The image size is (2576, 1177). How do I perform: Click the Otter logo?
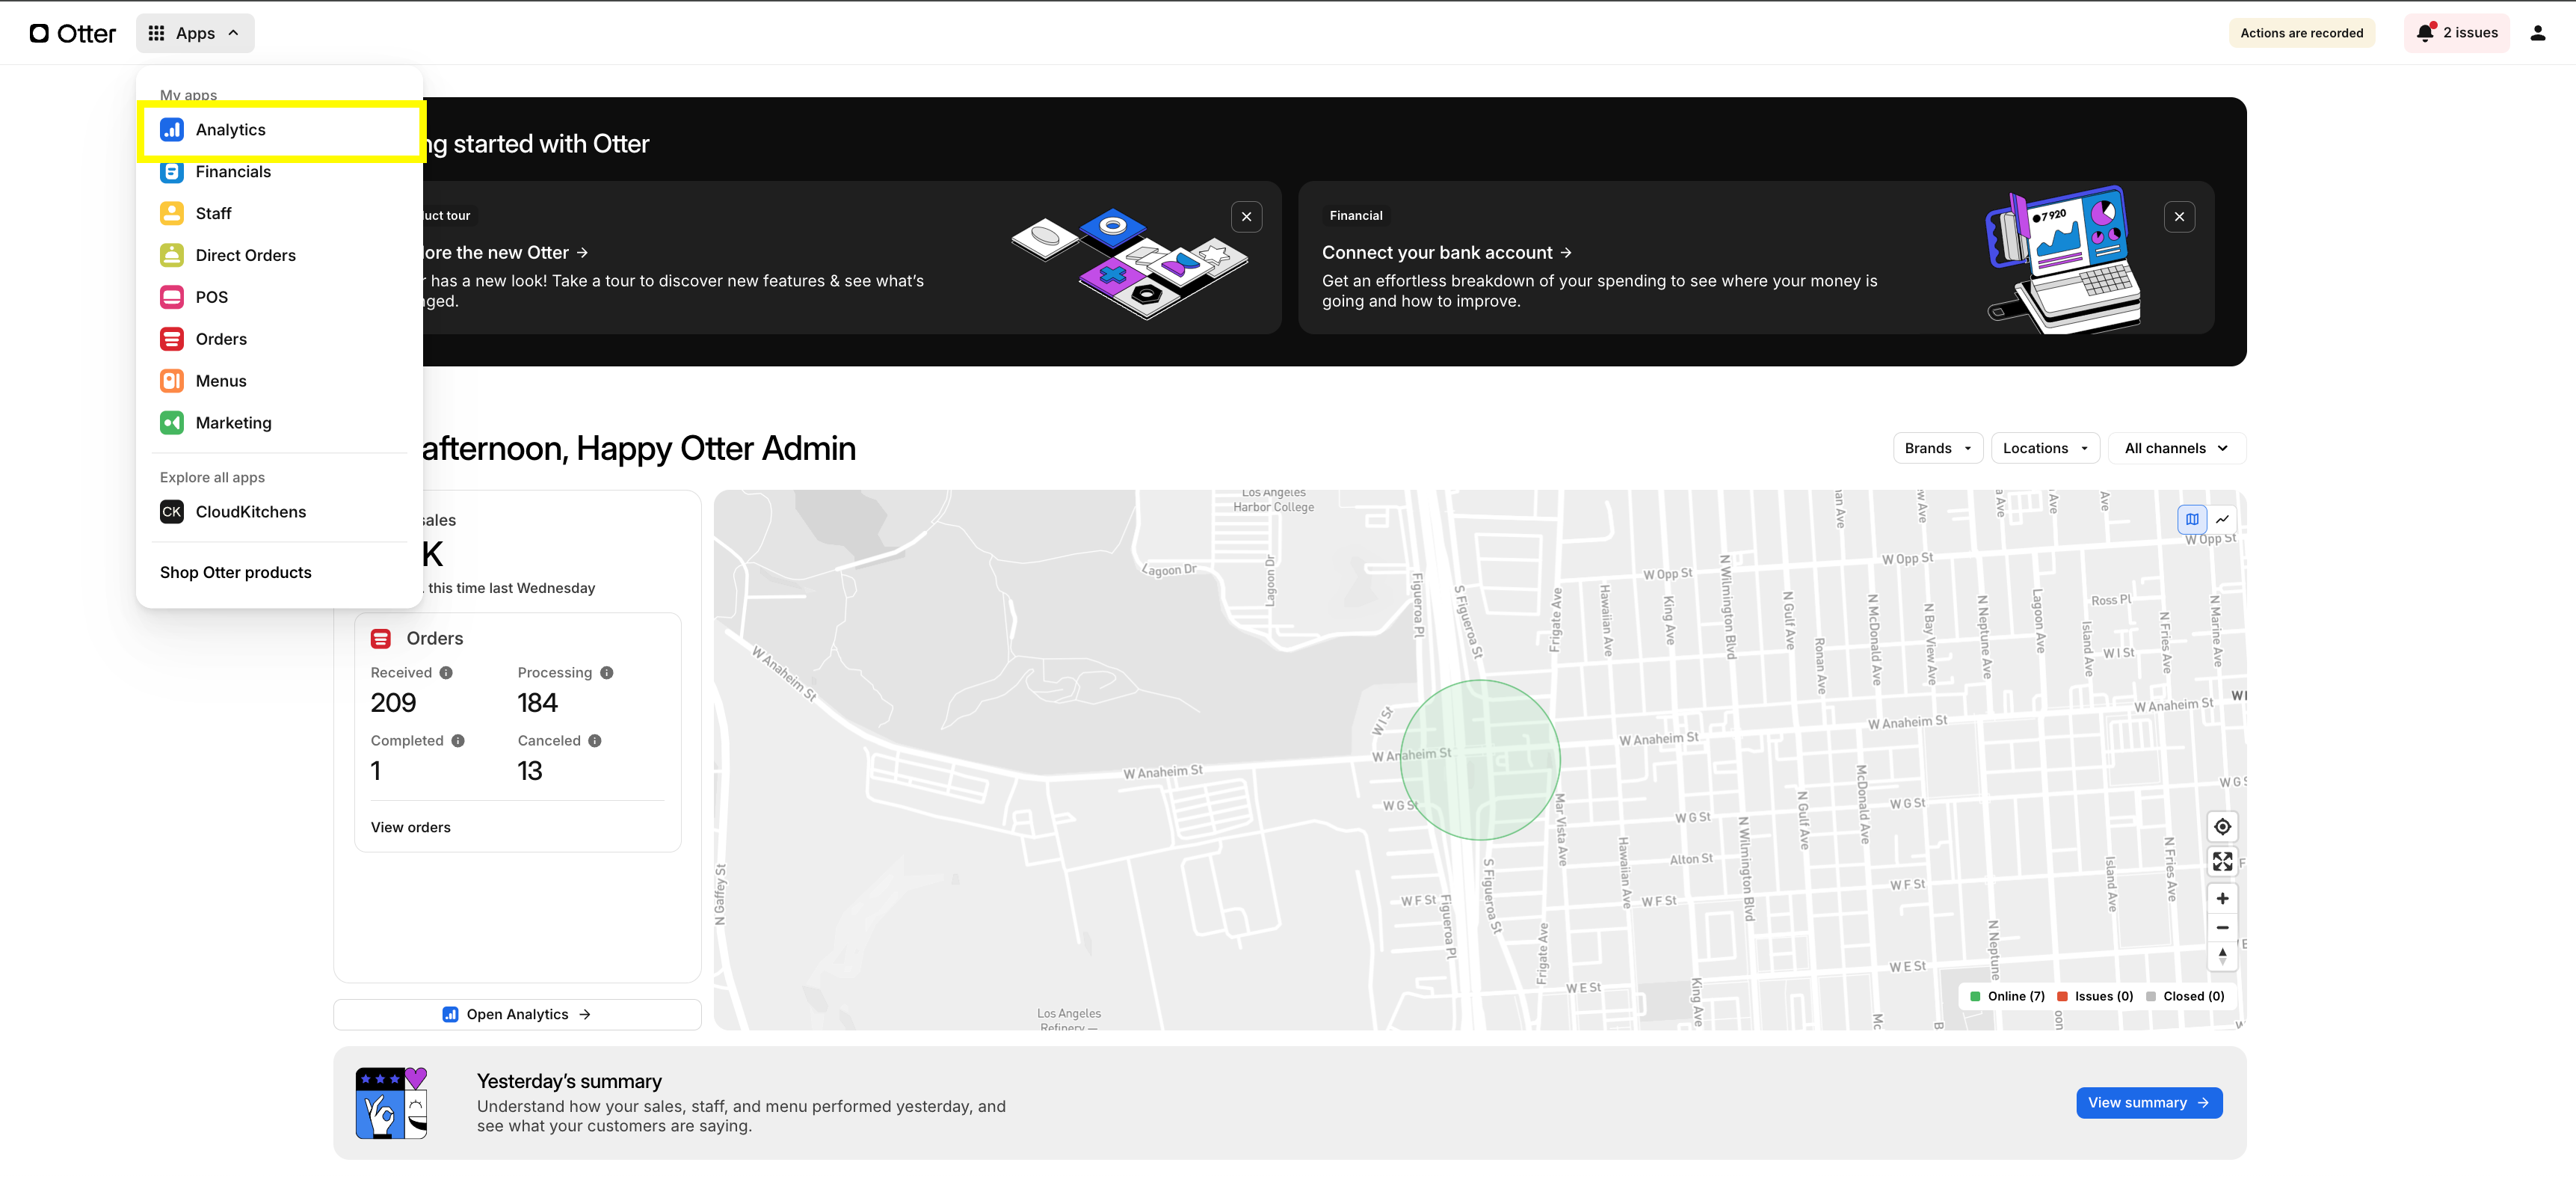click(72, 33)
